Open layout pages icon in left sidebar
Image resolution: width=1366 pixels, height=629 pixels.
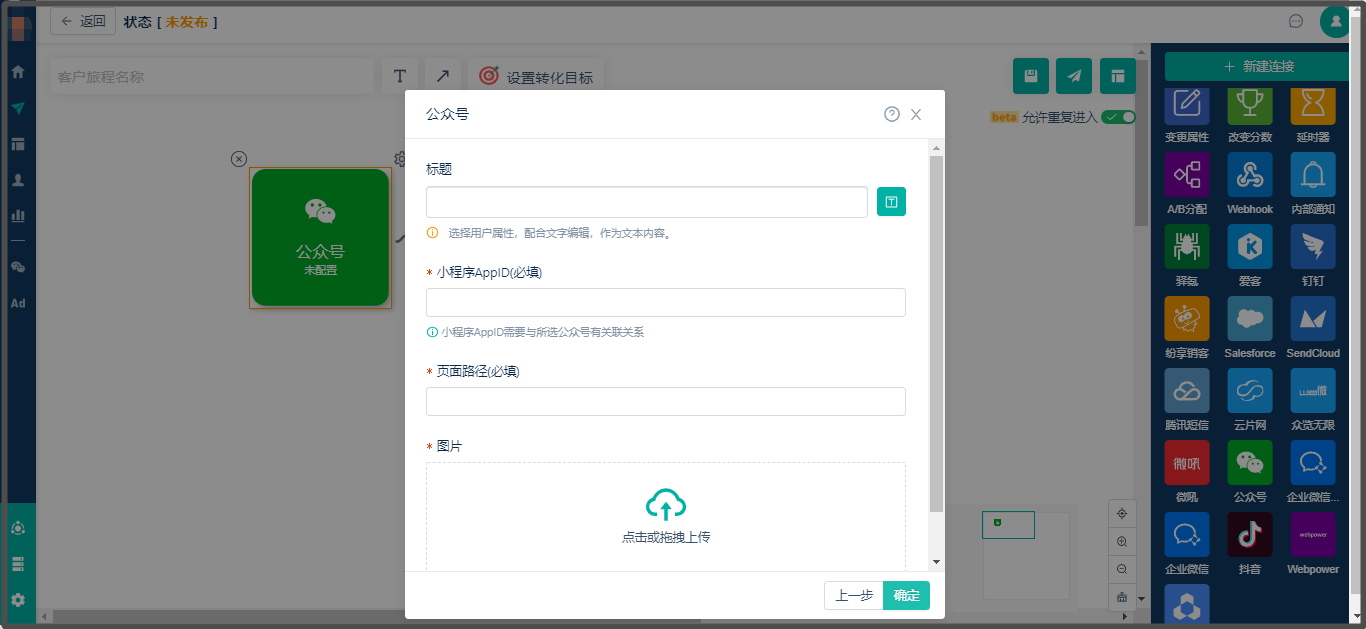click(18, 144)
